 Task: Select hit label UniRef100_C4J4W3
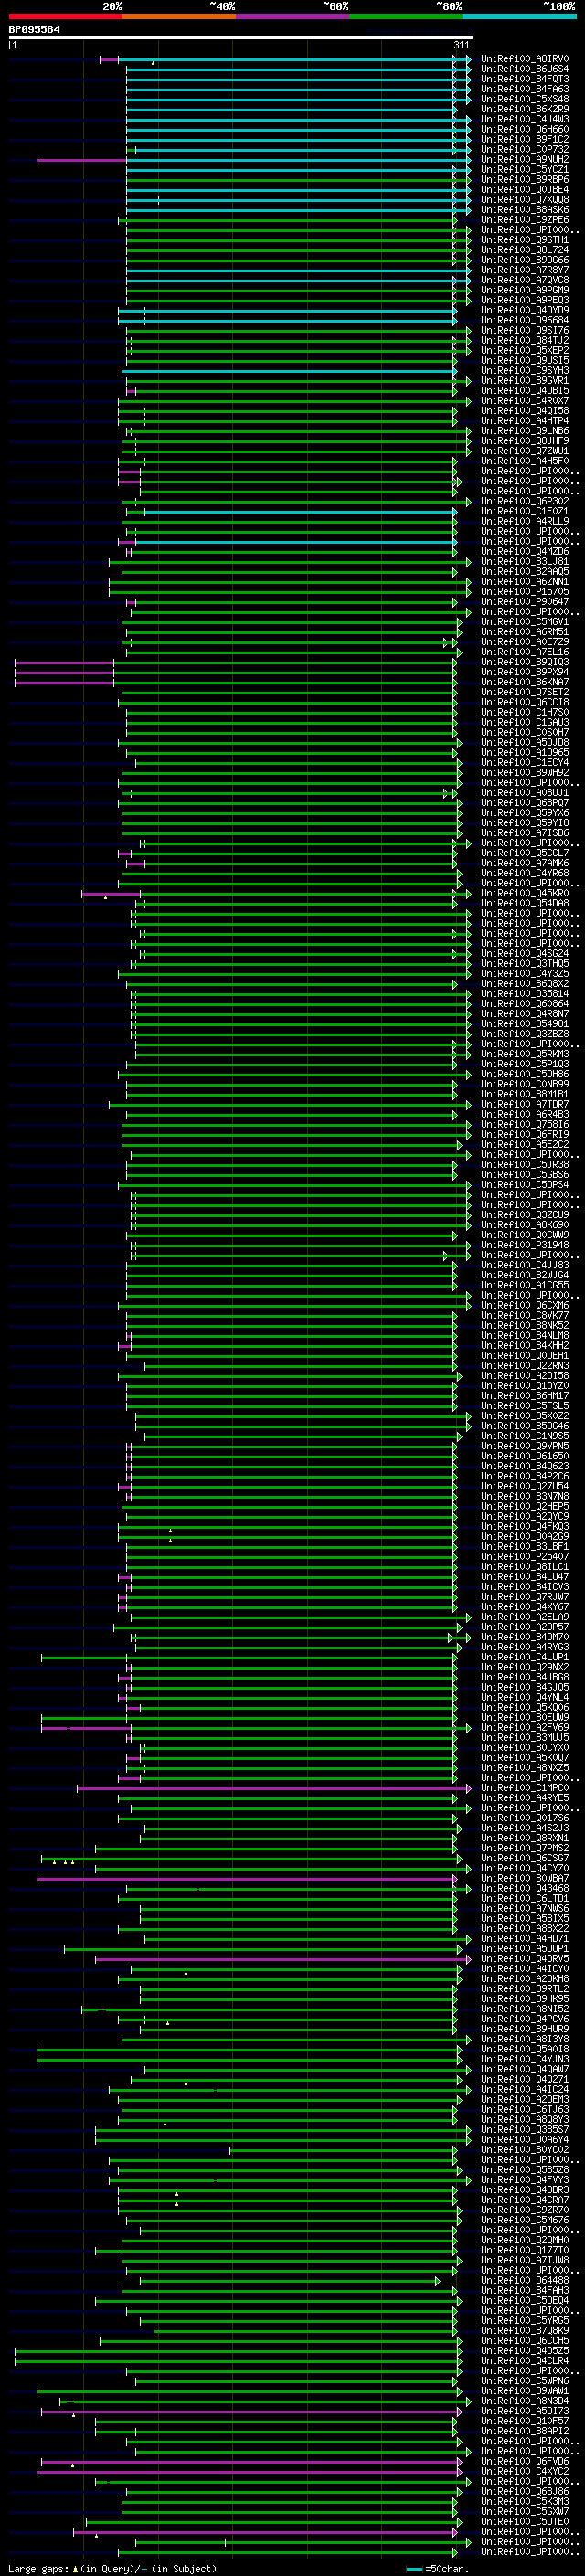pos(524,119)
